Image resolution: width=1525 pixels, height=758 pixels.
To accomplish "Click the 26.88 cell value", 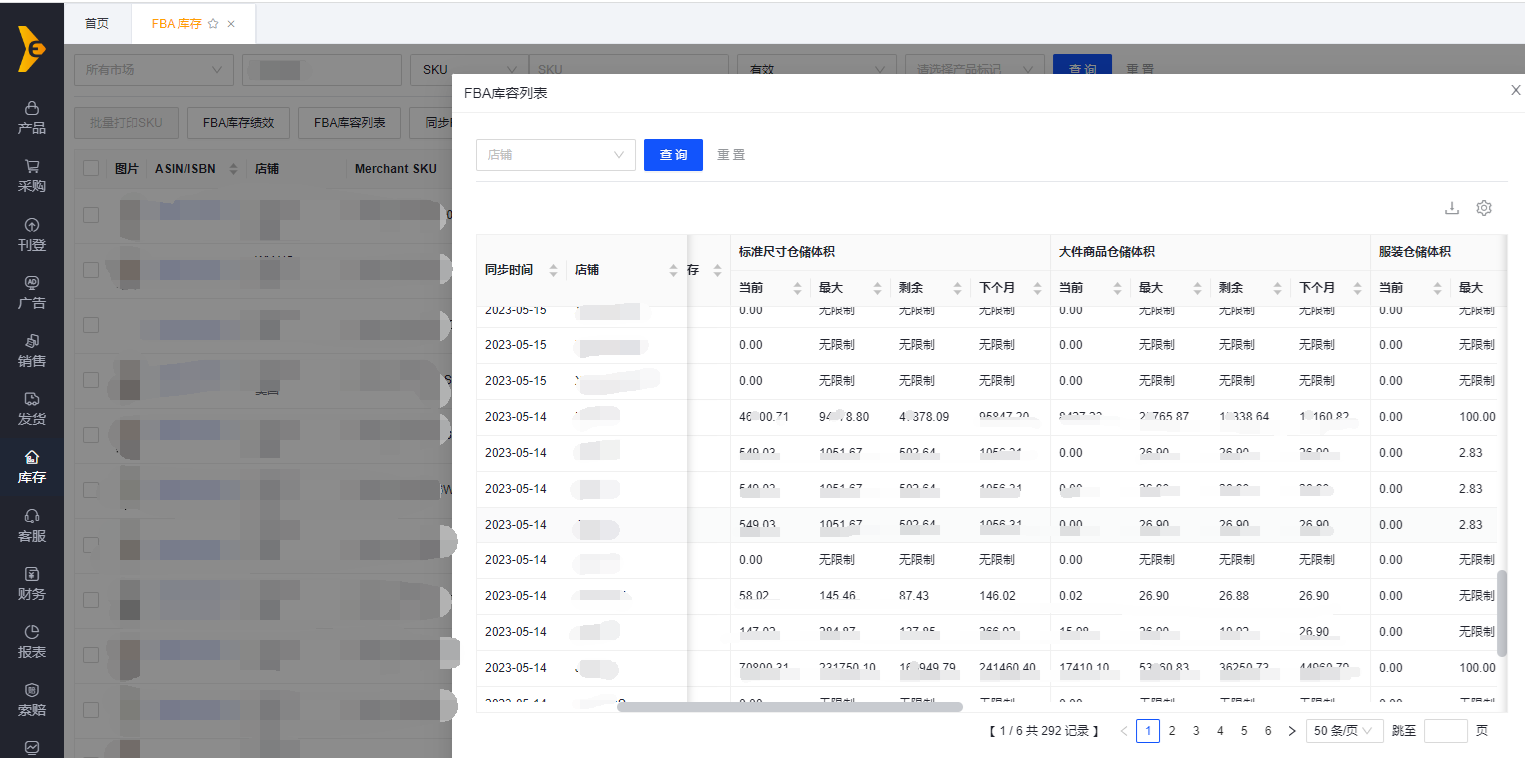I will click(1234, 596).
